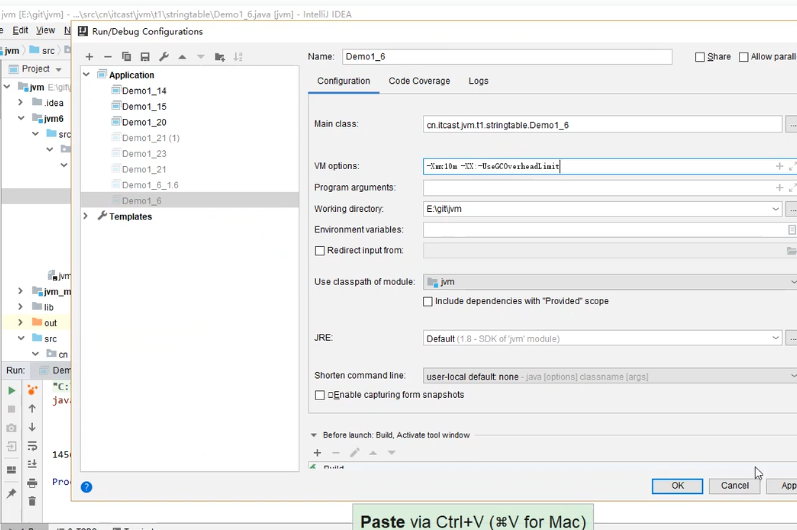Enable capturing form snapshots checkbox
This screenshot has width=797, height=530.
[320, 395]
